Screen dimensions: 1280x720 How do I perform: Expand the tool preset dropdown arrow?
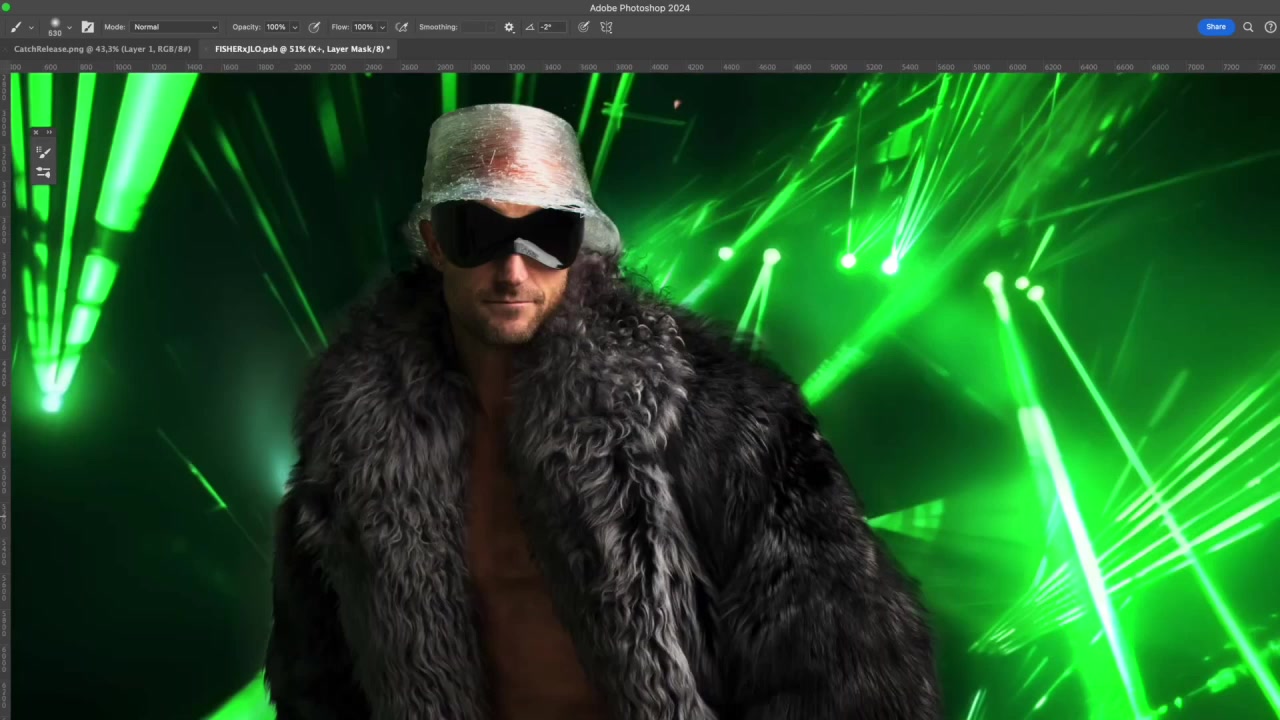point(31,27)
